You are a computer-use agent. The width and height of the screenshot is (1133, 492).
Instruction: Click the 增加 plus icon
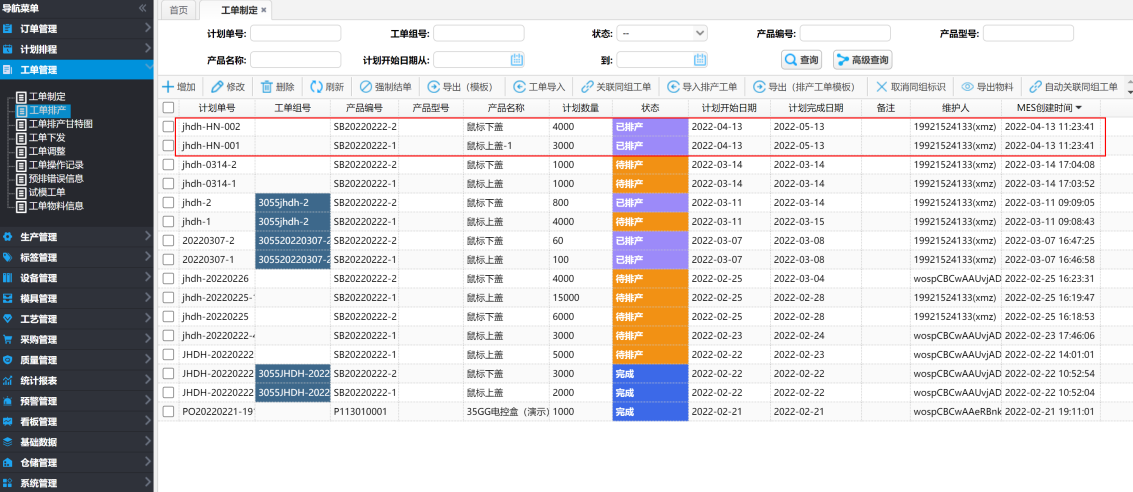tap(167, 87)
